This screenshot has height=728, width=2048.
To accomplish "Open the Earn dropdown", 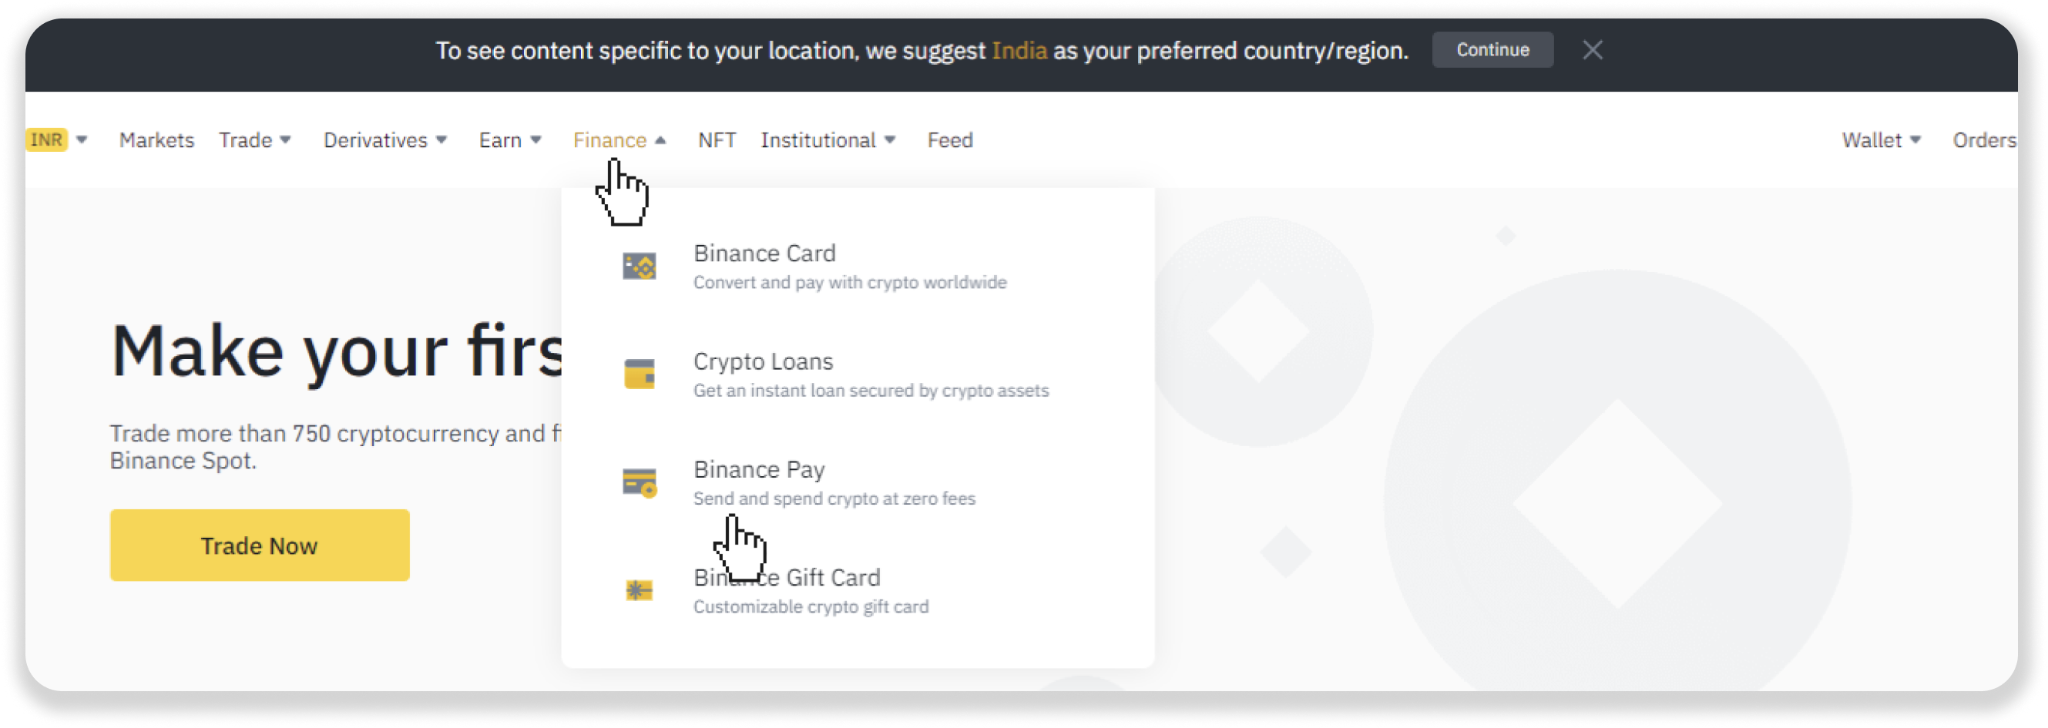I will [x=510, y=140].
